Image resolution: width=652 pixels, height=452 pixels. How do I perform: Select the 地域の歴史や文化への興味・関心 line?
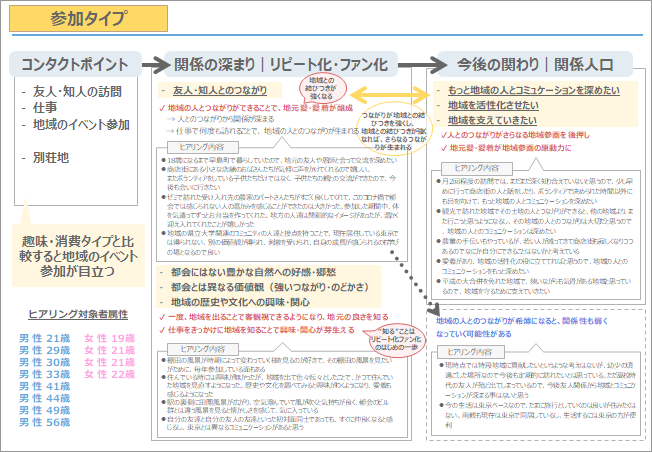pos(240,302)
